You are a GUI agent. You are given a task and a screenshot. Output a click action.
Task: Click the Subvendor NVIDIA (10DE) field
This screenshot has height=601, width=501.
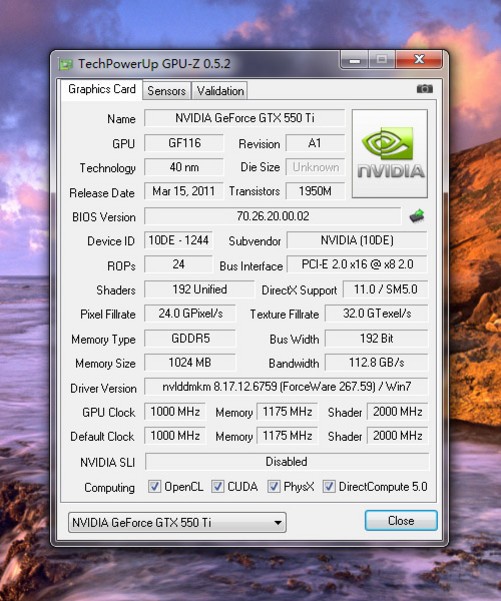(357, 240)
